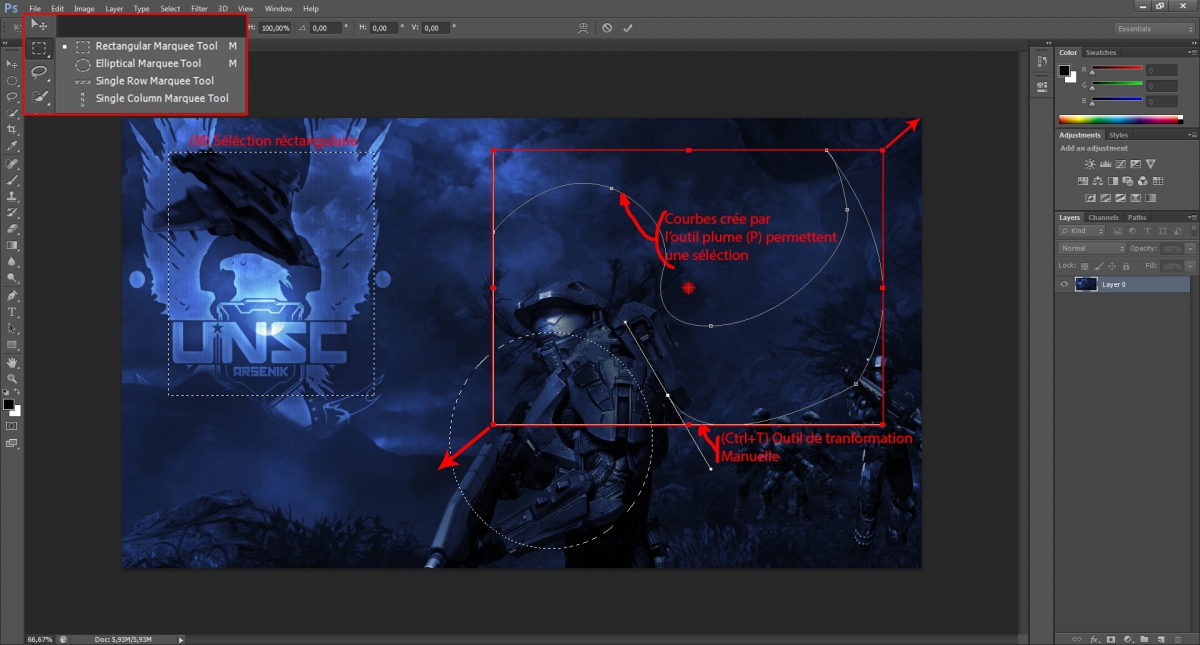Viewport: 1200px width, 645px height.
Task: Toggle the type layer filter icon
Action: [1147, 231]
